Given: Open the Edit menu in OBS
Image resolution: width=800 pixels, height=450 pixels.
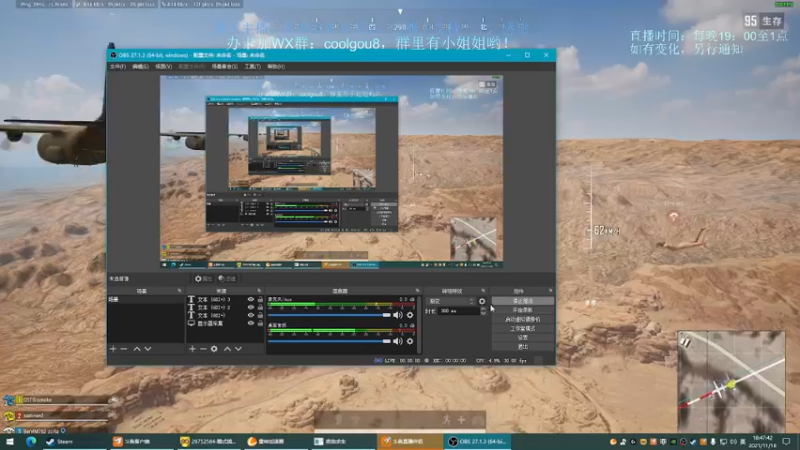Looking at the screenshot, I should (x=140, y=67).
